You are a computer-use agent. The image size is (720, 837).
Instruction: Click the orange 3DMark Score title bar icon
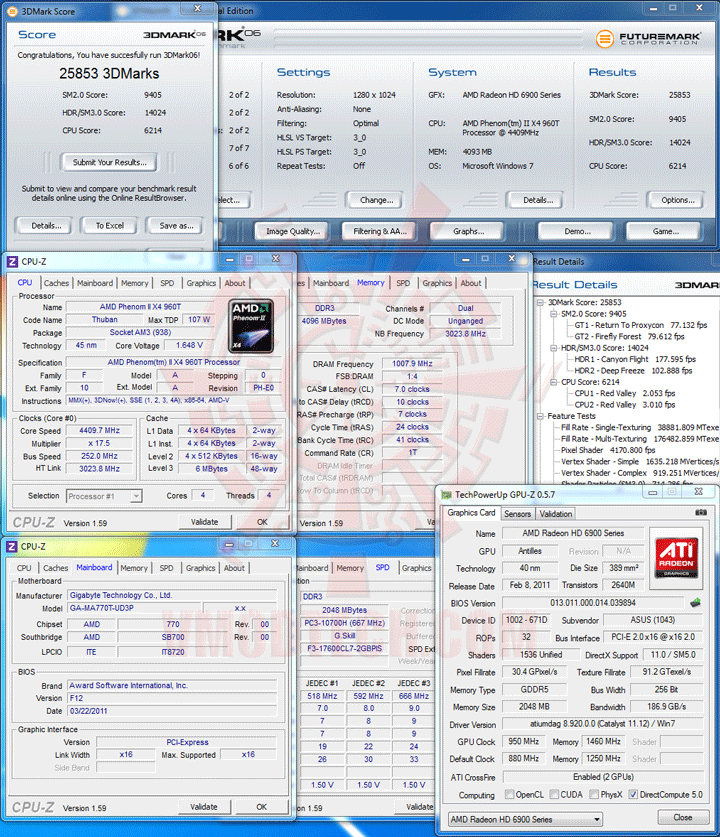pyautogui.click(x=12, y=11)
